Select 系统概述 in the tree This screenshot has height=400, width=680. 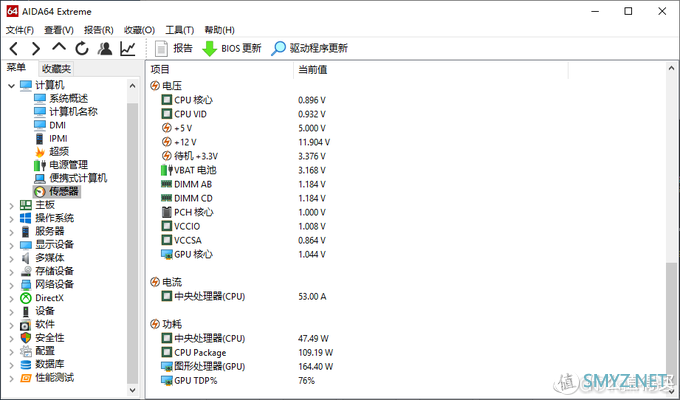coord(69,98)
